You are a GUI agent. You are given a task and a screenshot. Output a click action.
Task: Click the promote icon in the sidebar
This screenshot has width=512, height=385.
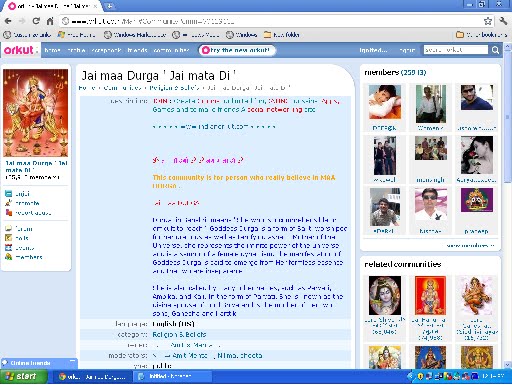point(8,203)
